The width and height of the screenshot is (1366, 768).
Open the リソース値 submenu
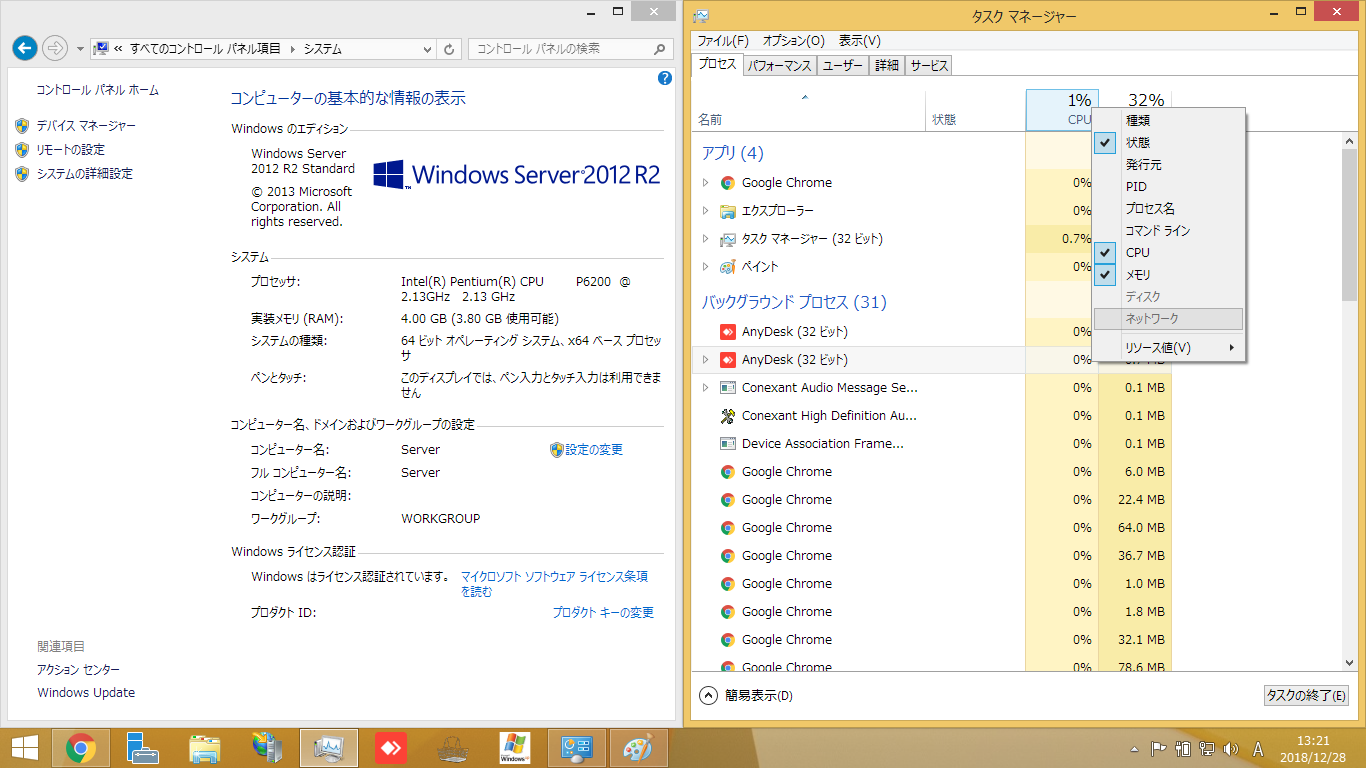1169,348
